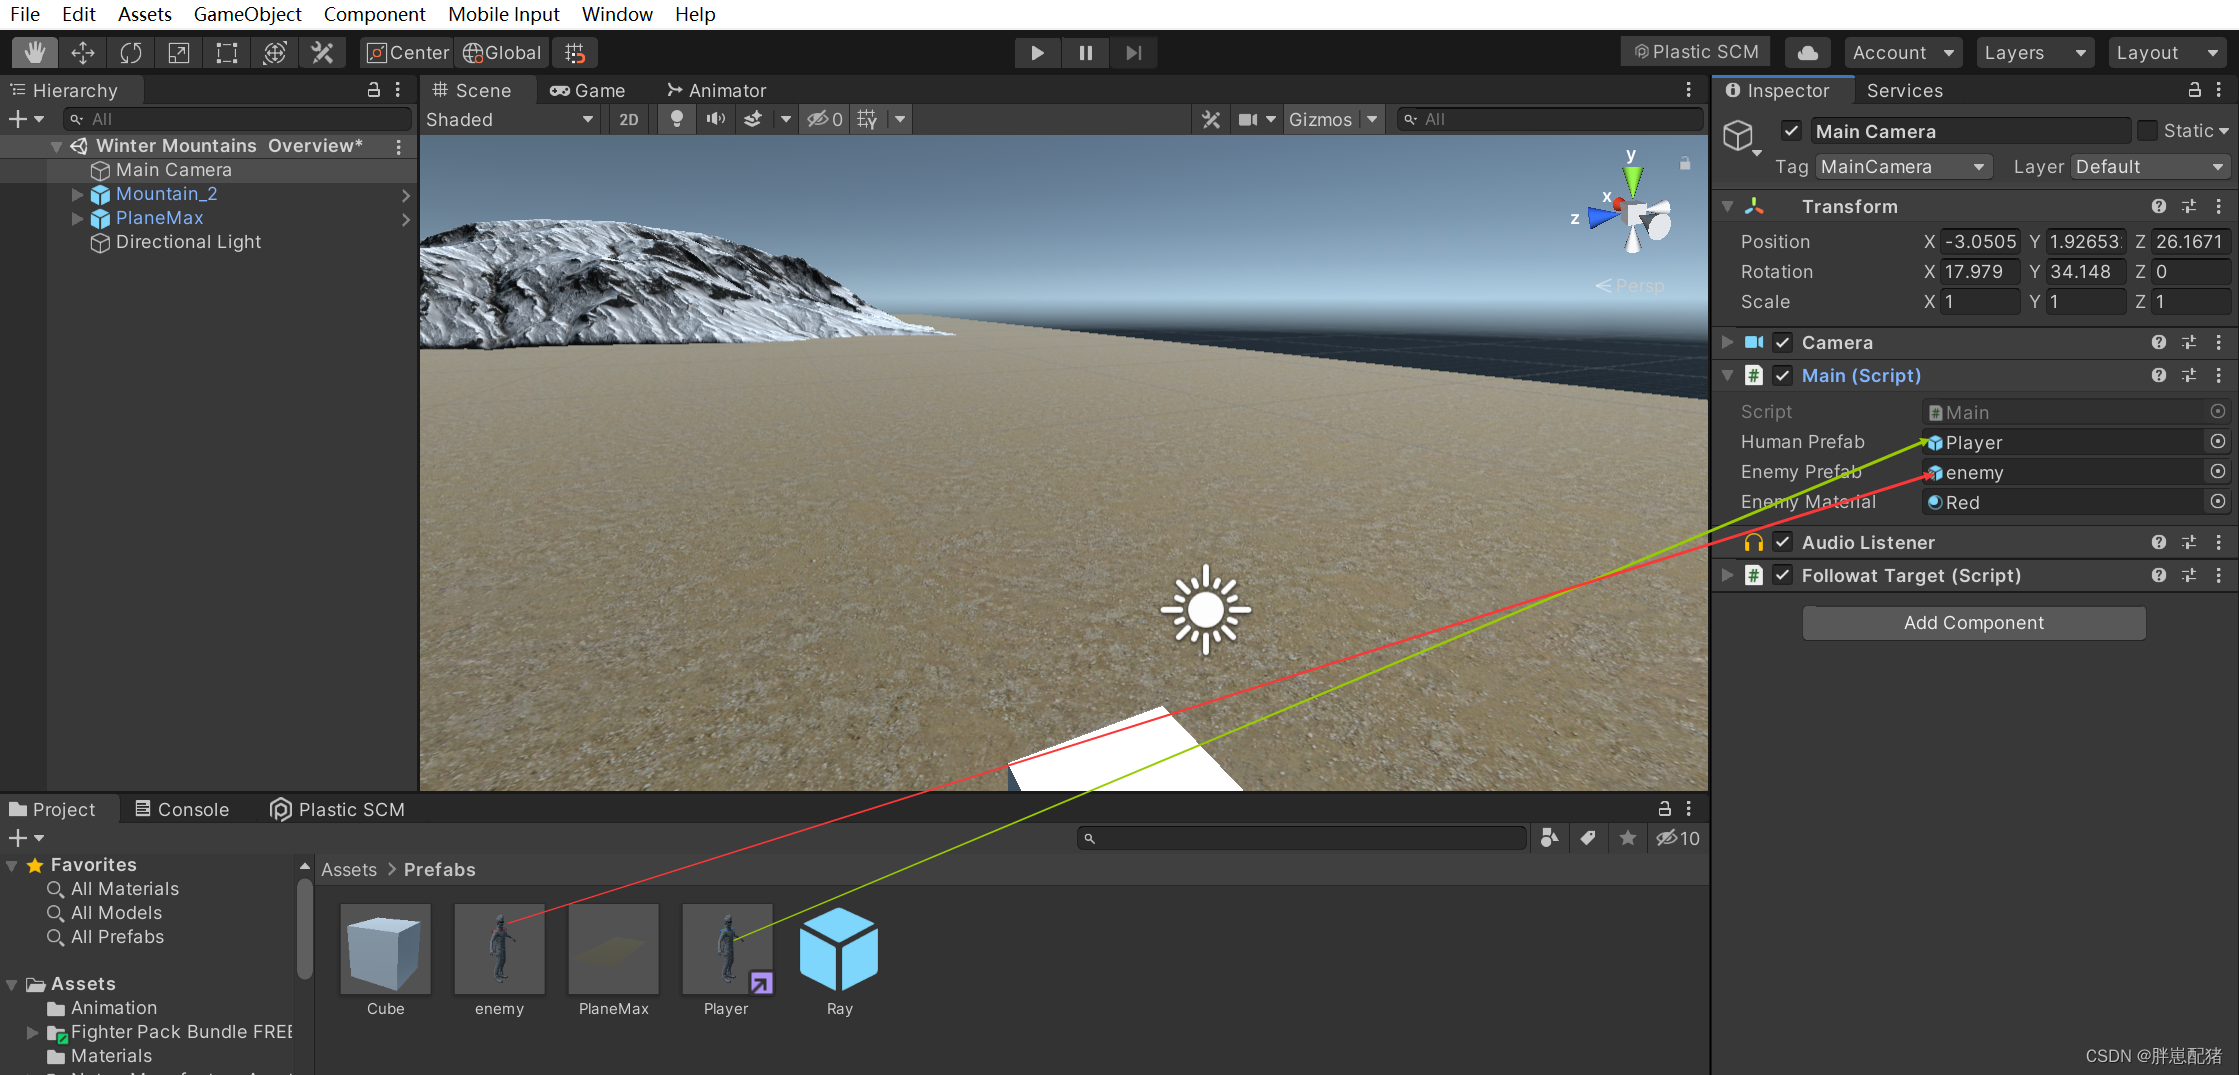Switch to the Console tab
Viewport: 2239px width, 1075px height.
[x=182, y=809]
